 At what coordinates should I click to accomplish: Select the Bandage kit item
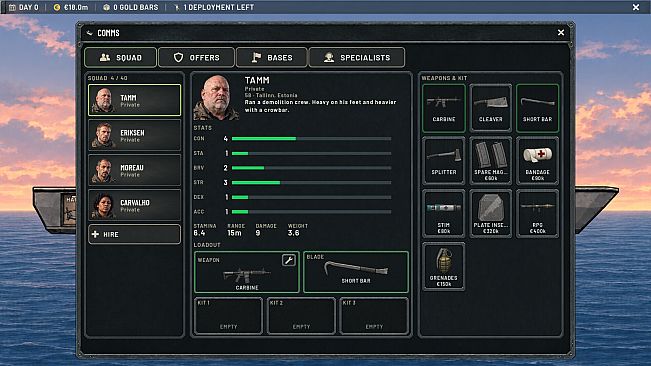click(537, 161)
